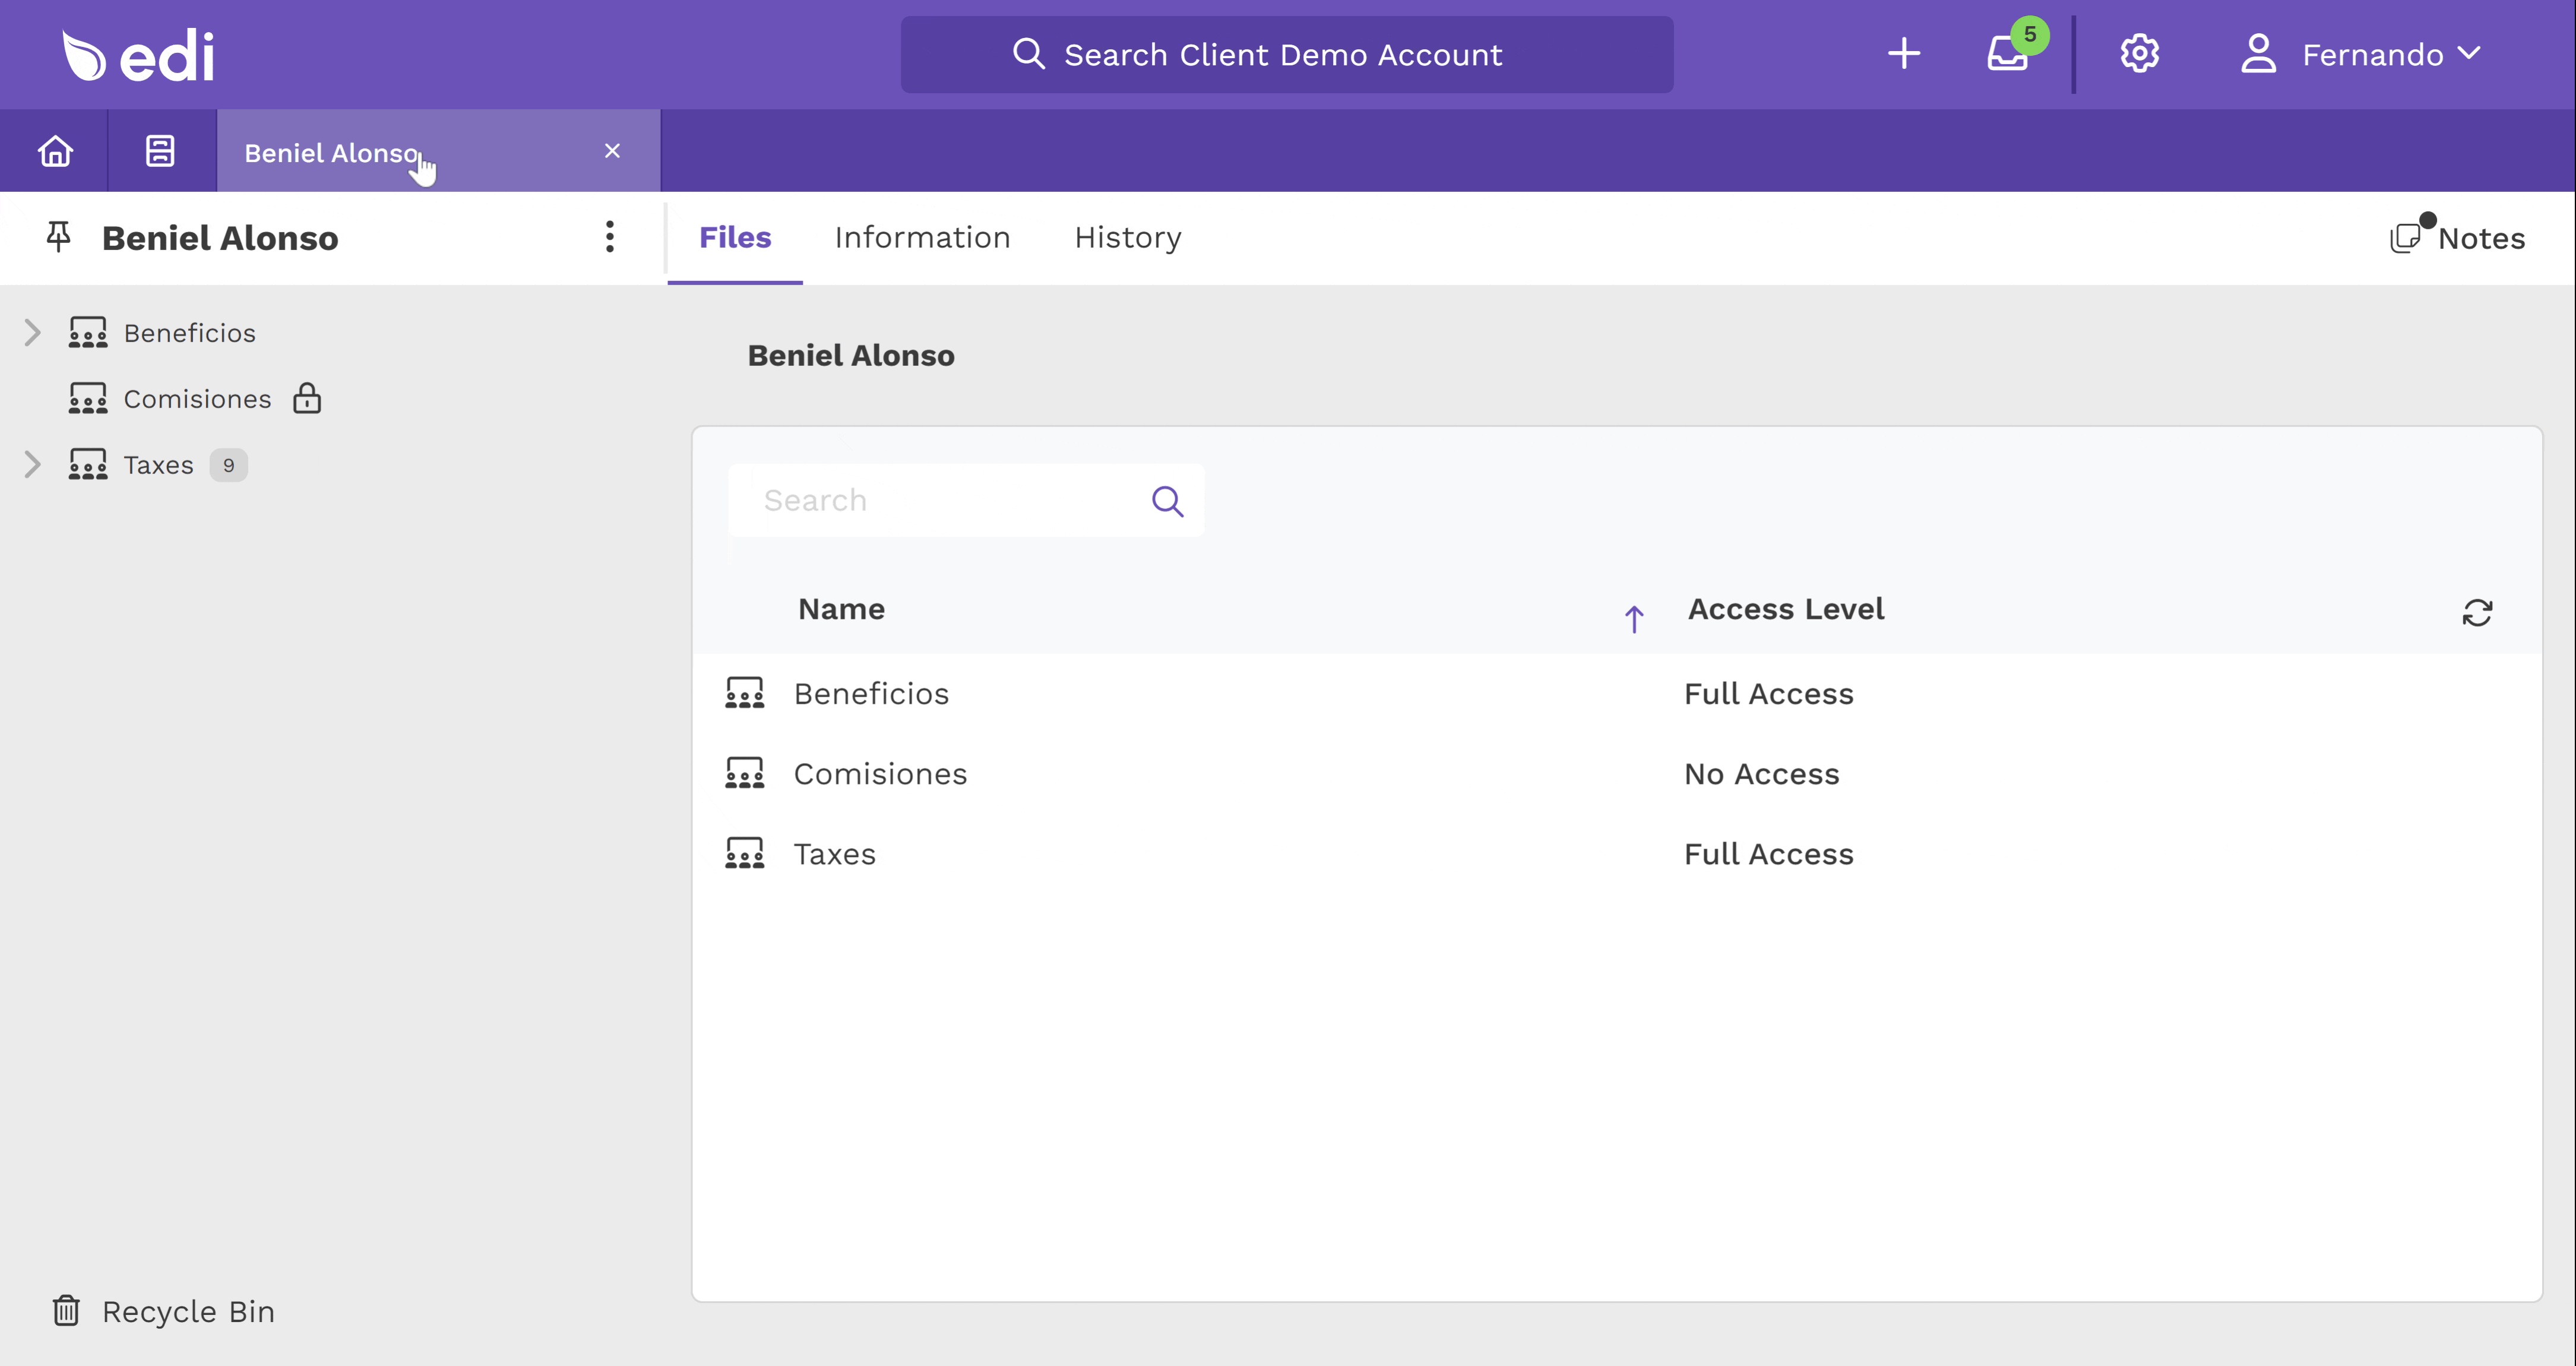The width and height of the screenshot is (2576, 1366).
Task: Click the lock icon on Comisiones
Action: coord(307,398)
